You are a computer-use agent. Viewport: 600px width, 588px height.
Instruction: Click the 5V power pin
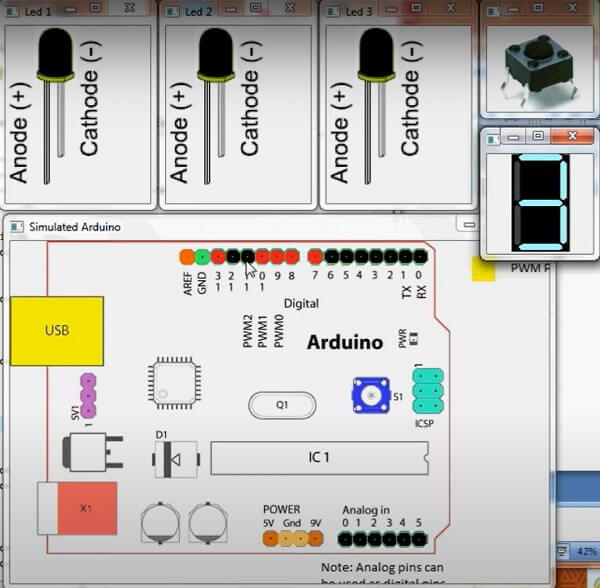(x=270, y=539)
